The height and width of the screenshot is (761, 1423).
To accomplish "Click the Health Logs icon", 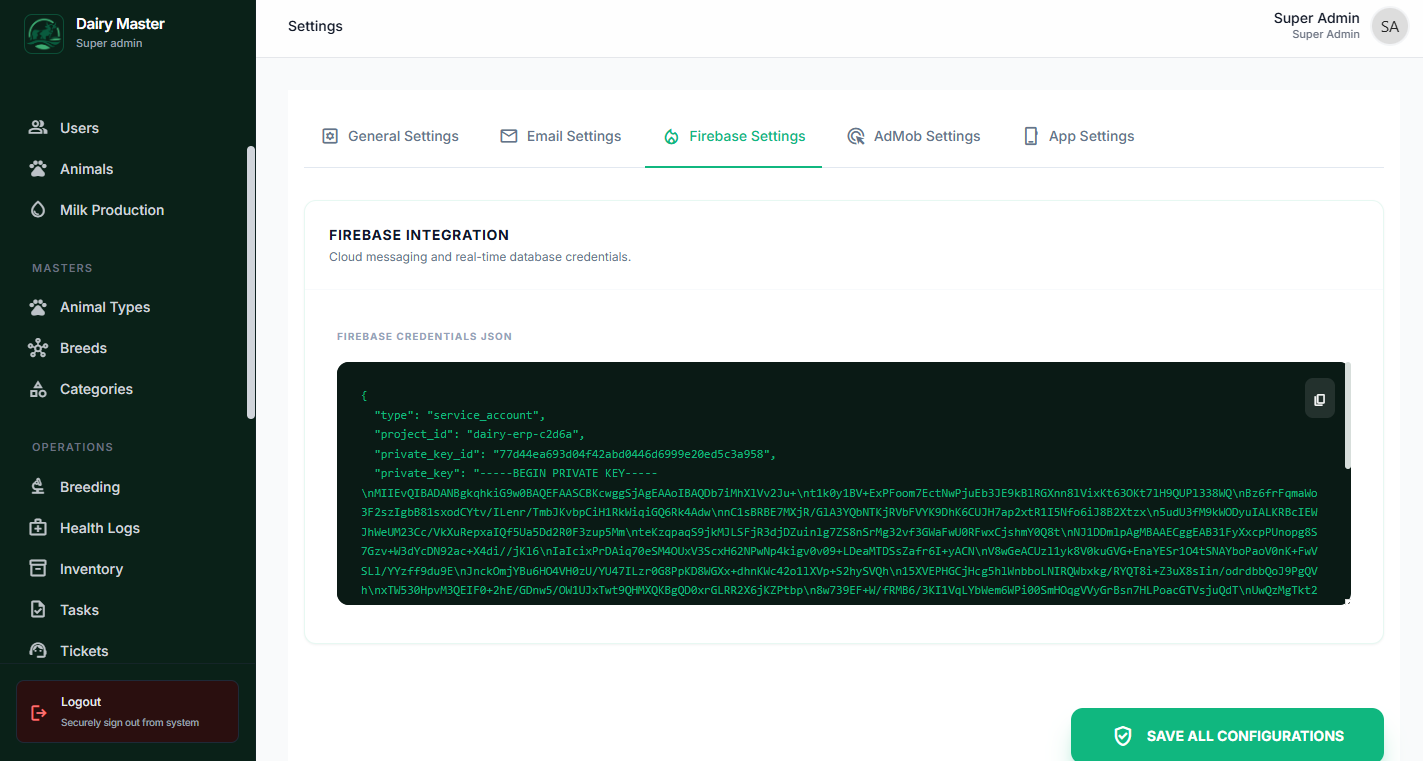I will [x=38, y=528].
